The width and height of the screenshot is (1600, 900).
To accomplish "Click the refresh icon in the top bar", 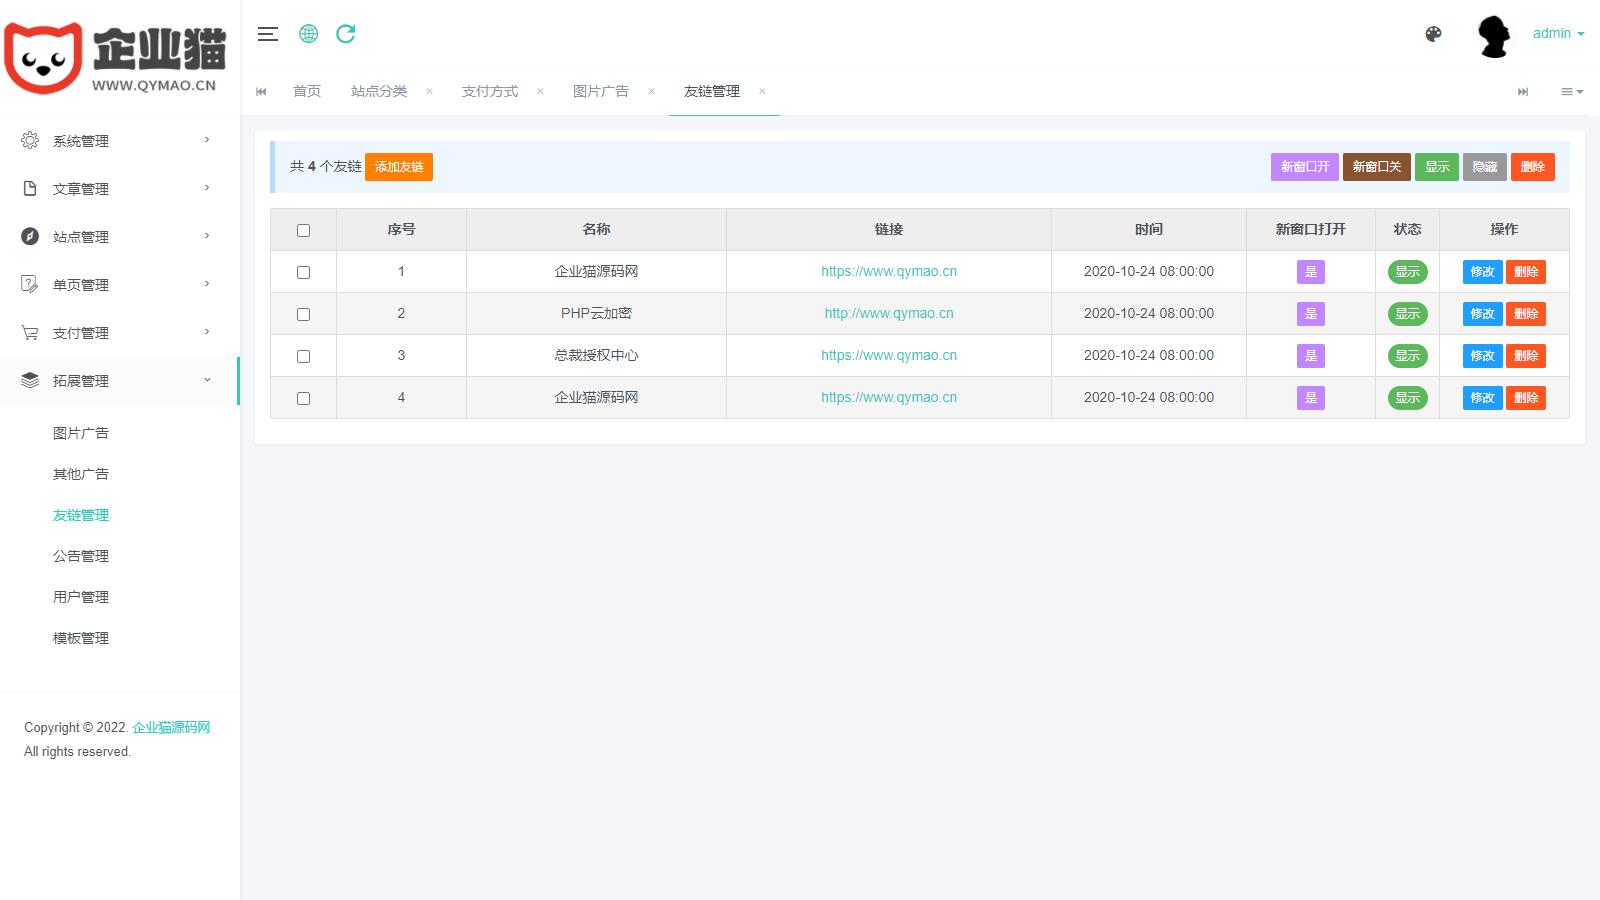I will pyautogui.click(x=346, y=34).
